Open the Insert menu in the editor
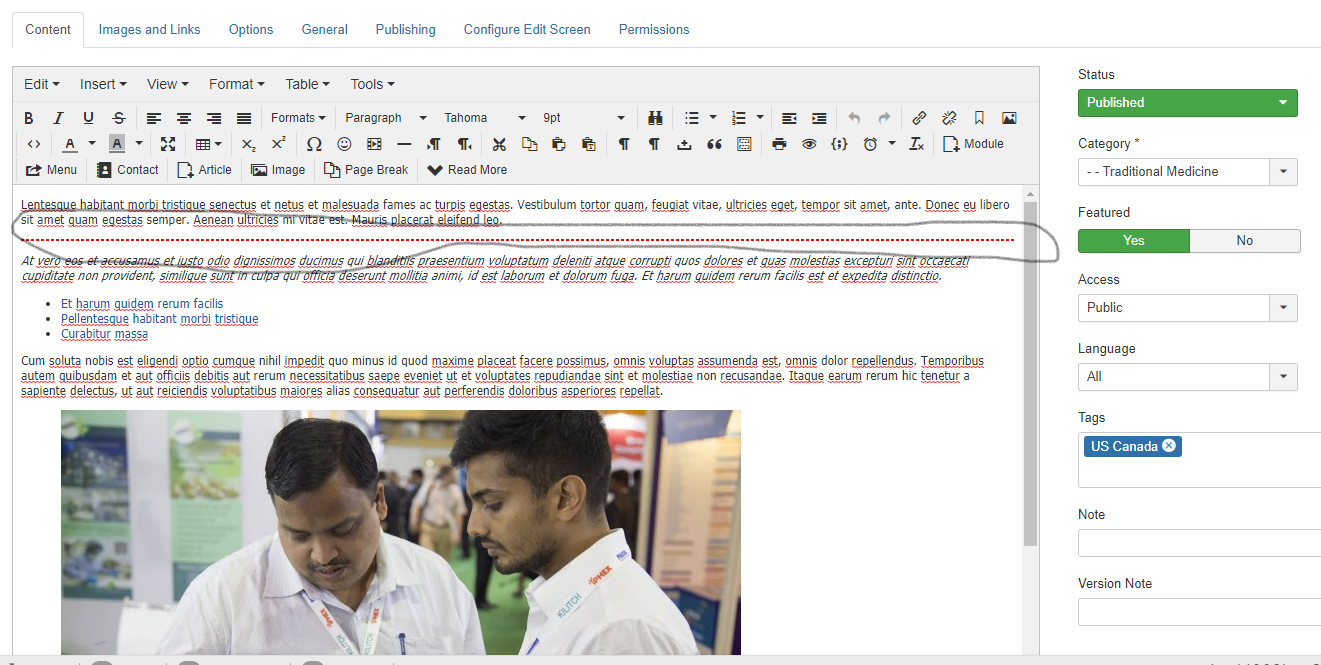1321x665 pixels. [x=103, y=84]
